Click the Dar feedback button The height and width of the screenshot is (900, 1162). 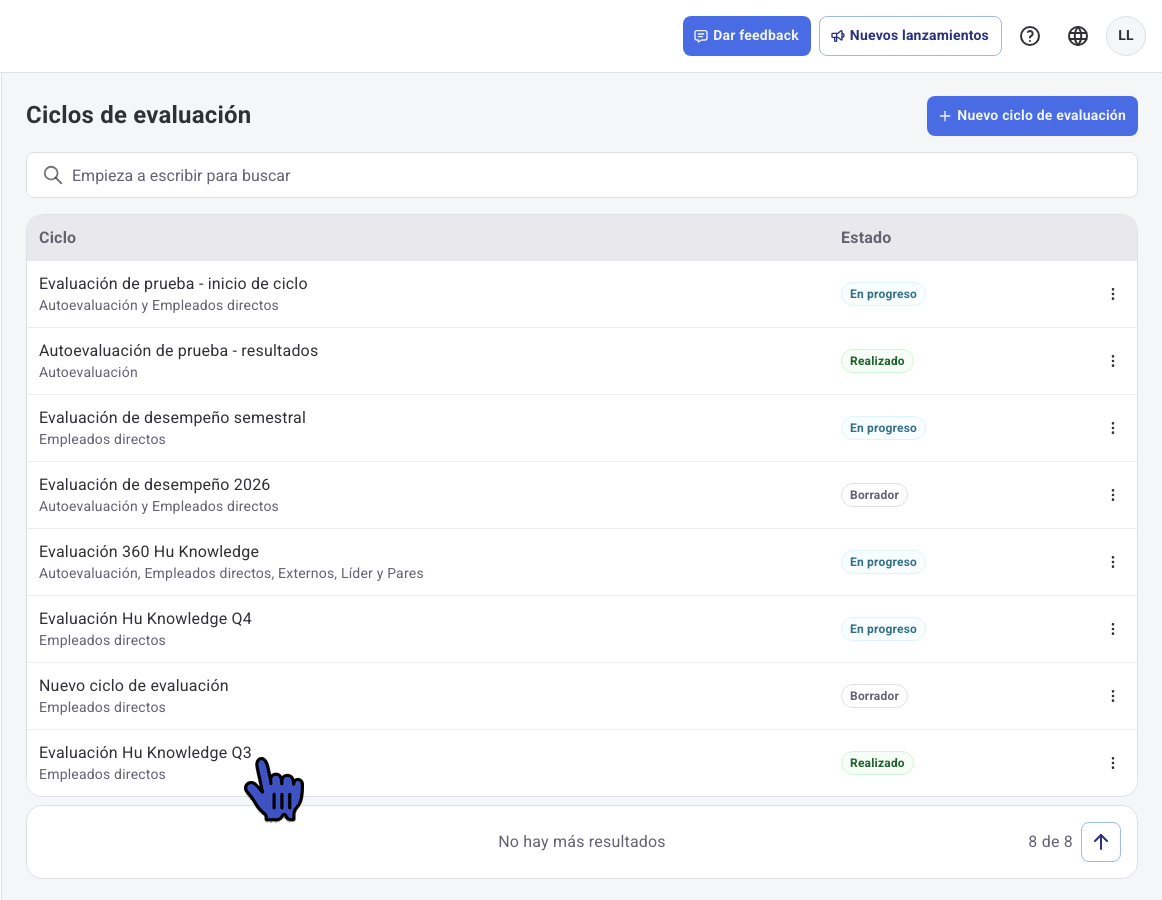746,36
